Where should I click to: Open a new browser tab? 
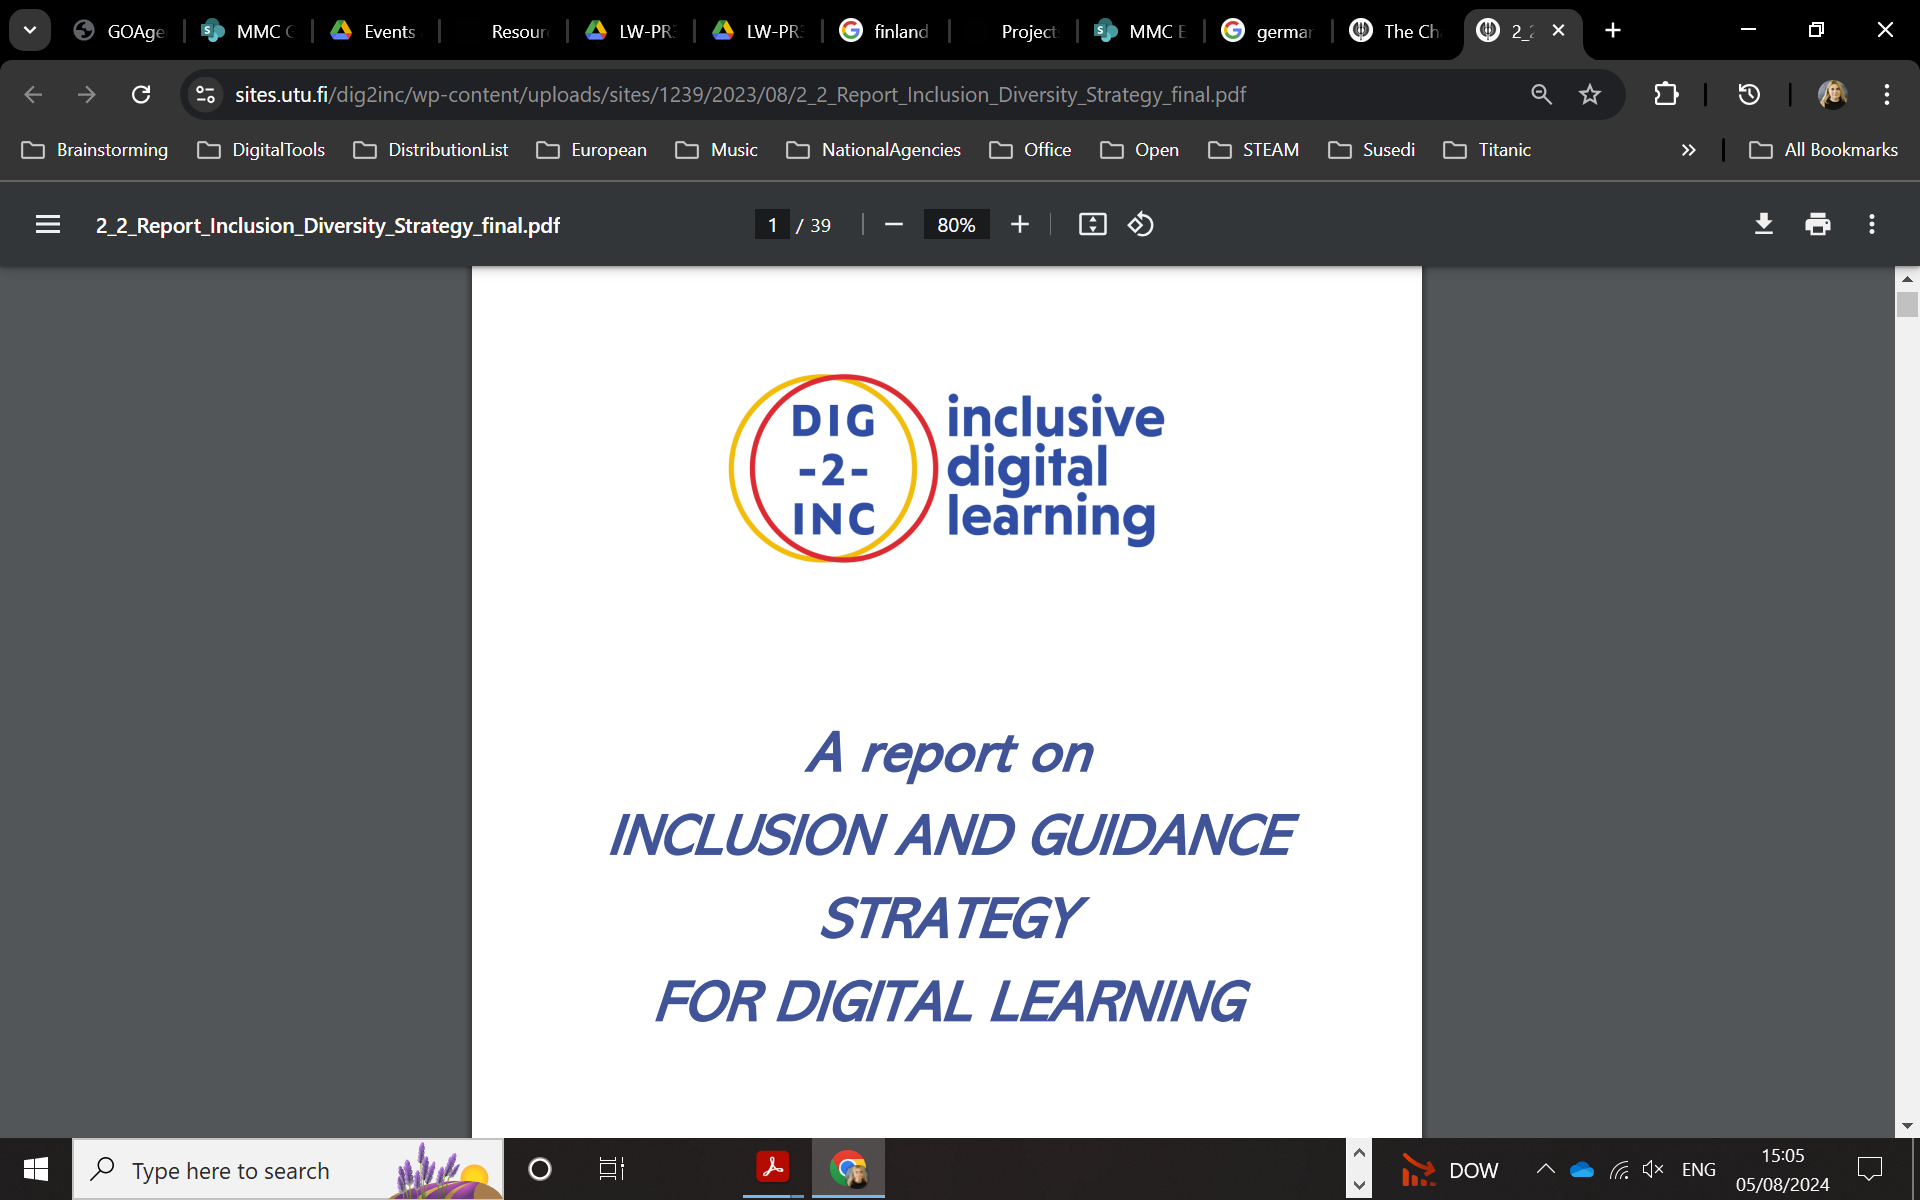pyautogui.click(x=1613, y=31)
